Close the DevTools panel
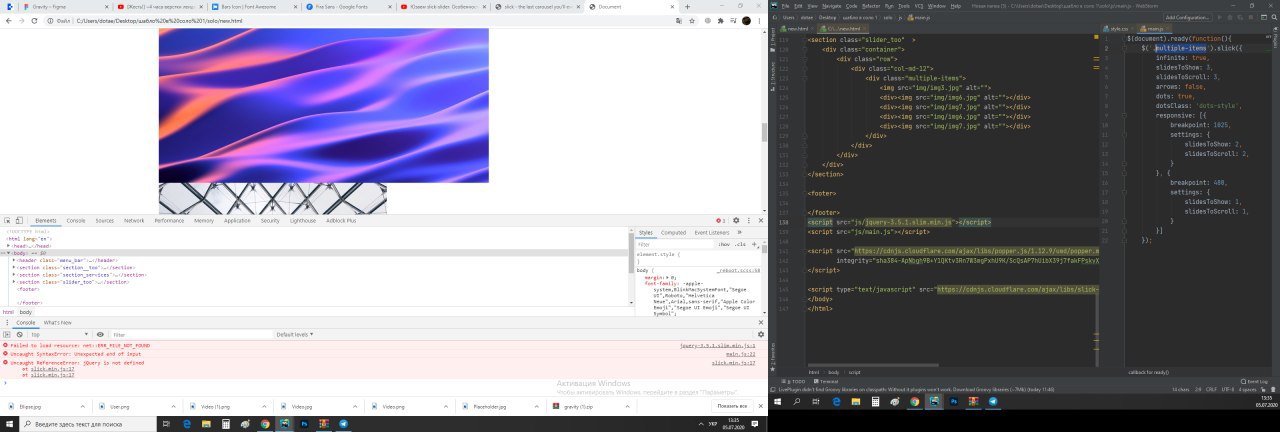This screenshot has width=1280, height=432. 761,220
